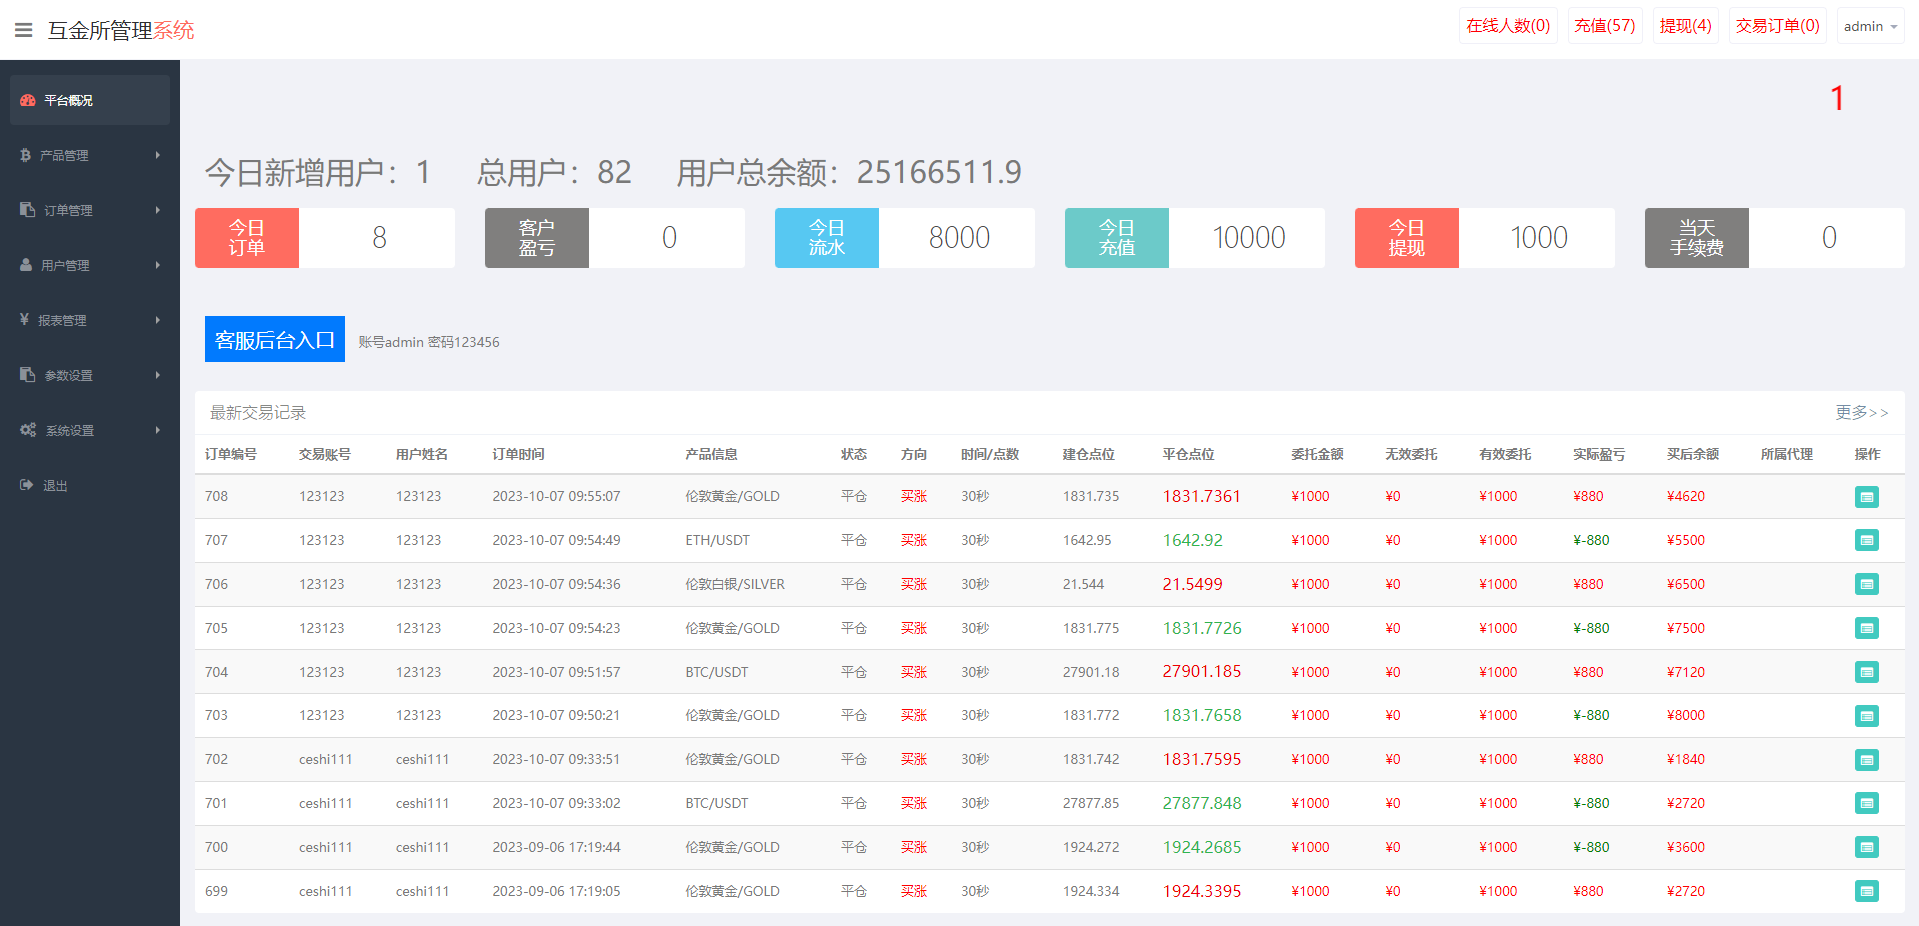Open the admin account dropdown
The width and height of the screenshot is (1919, 926).
(x=1869, y=25)
